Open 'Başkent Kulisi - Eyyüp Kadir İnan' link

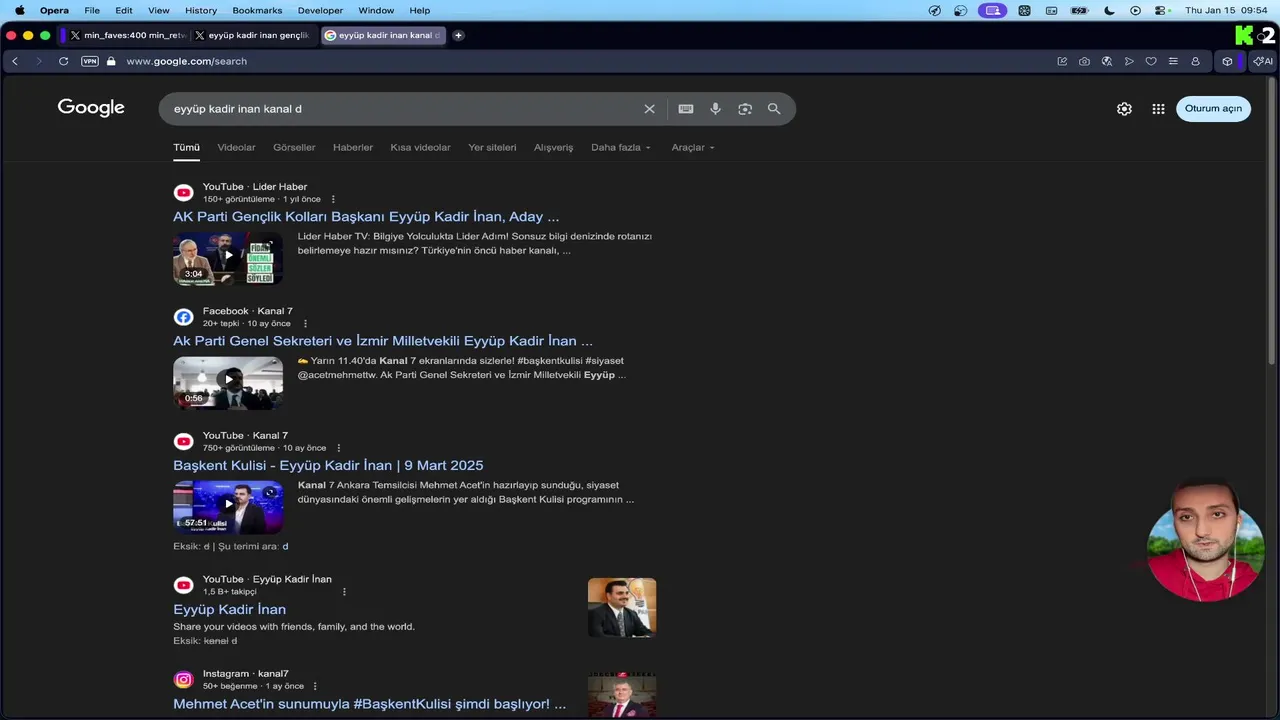pyautogui.click(x=328, y=465)
